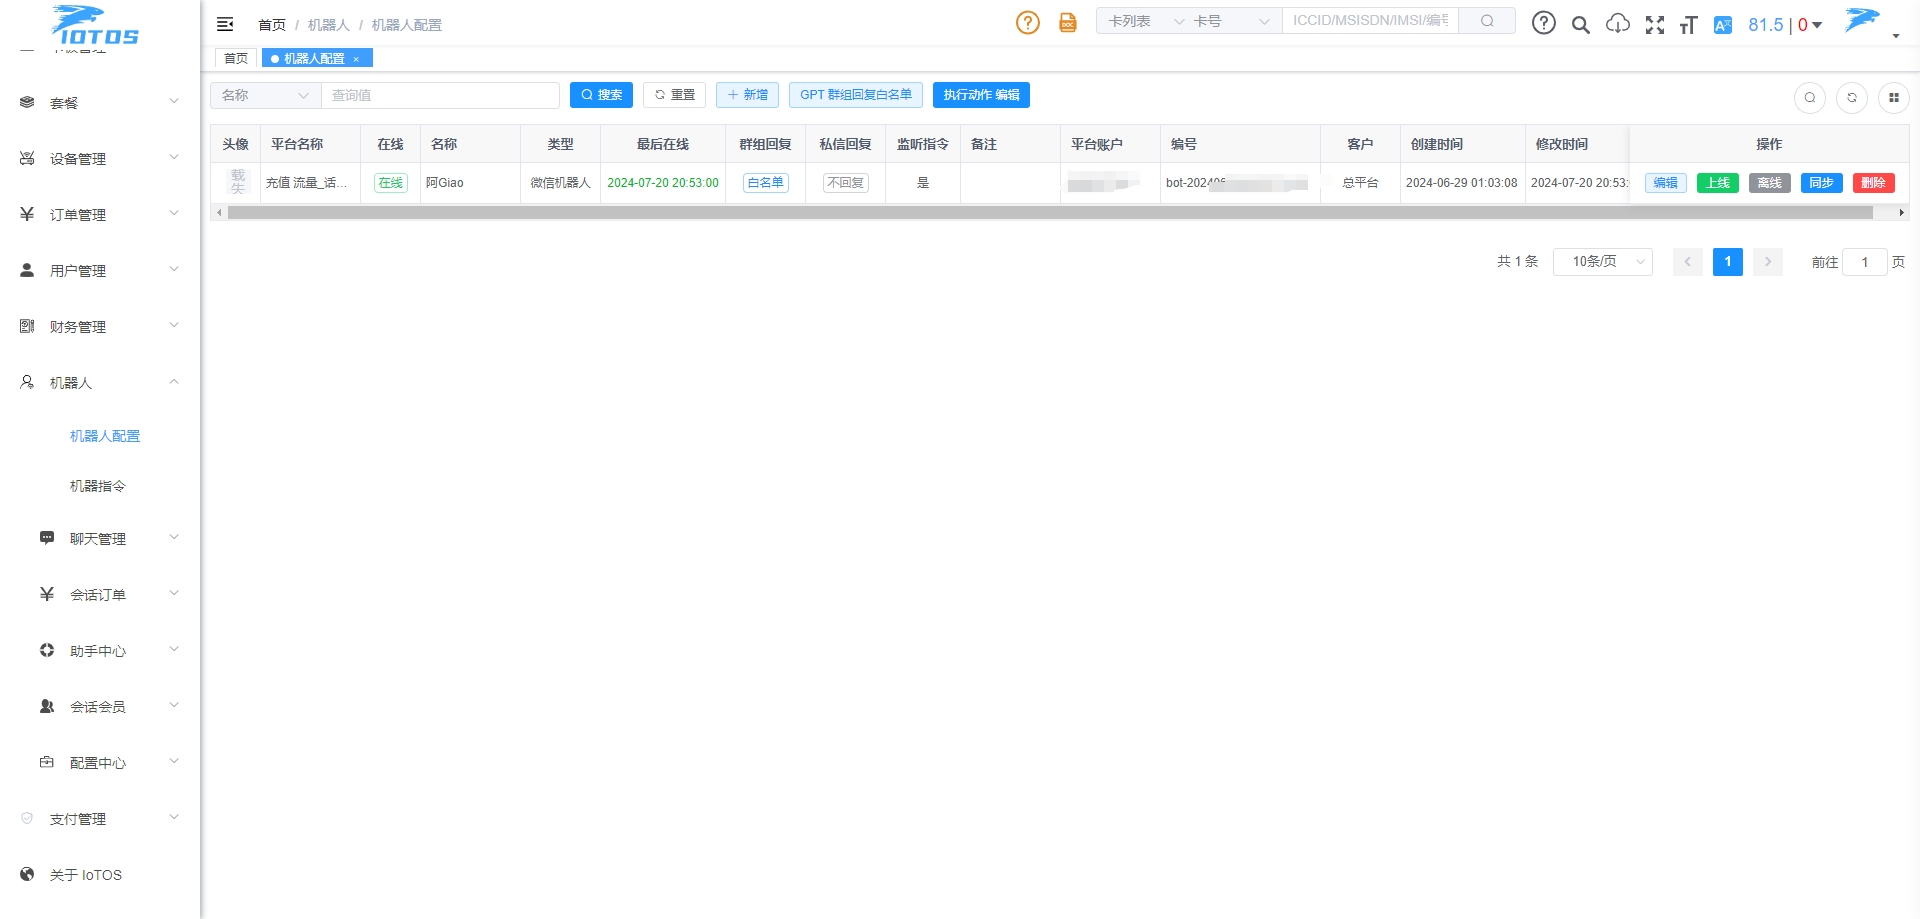
Task: Click the round table search toggle icon
Action: 1810,97
